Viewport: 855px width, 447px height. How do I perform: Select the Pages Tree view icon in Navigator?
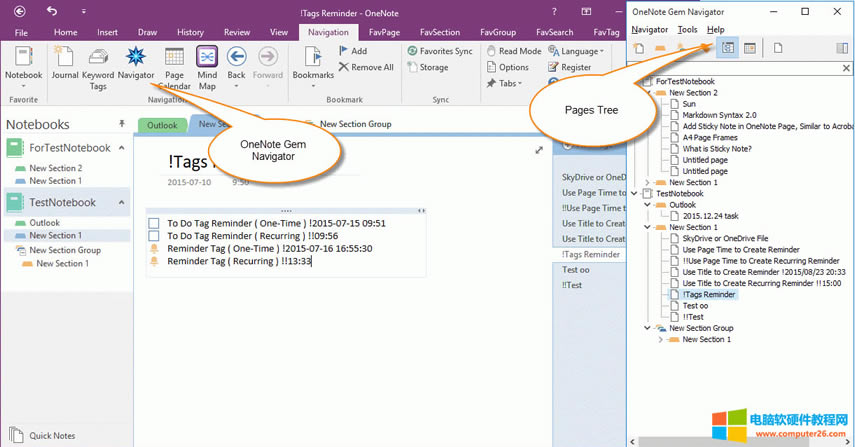pos(729,48)
